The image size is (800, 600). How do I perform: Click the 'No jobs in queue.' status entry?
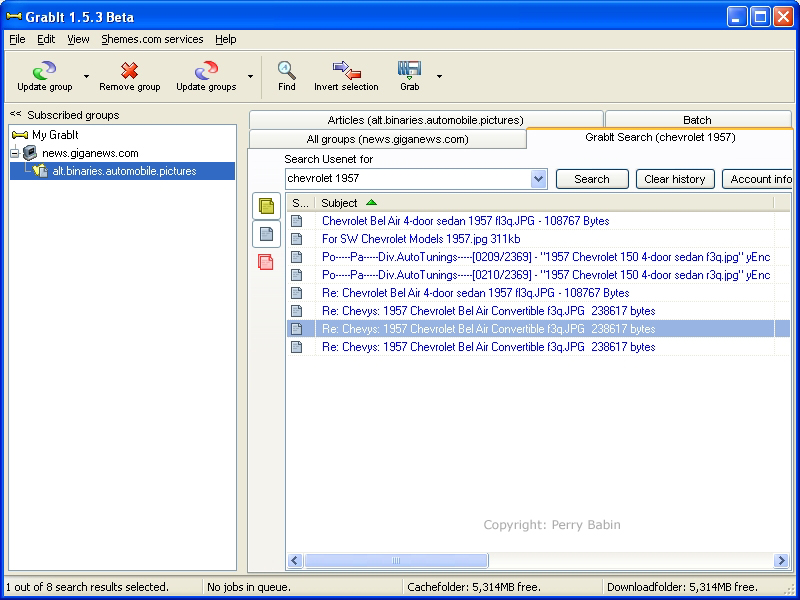pos(249,587)
